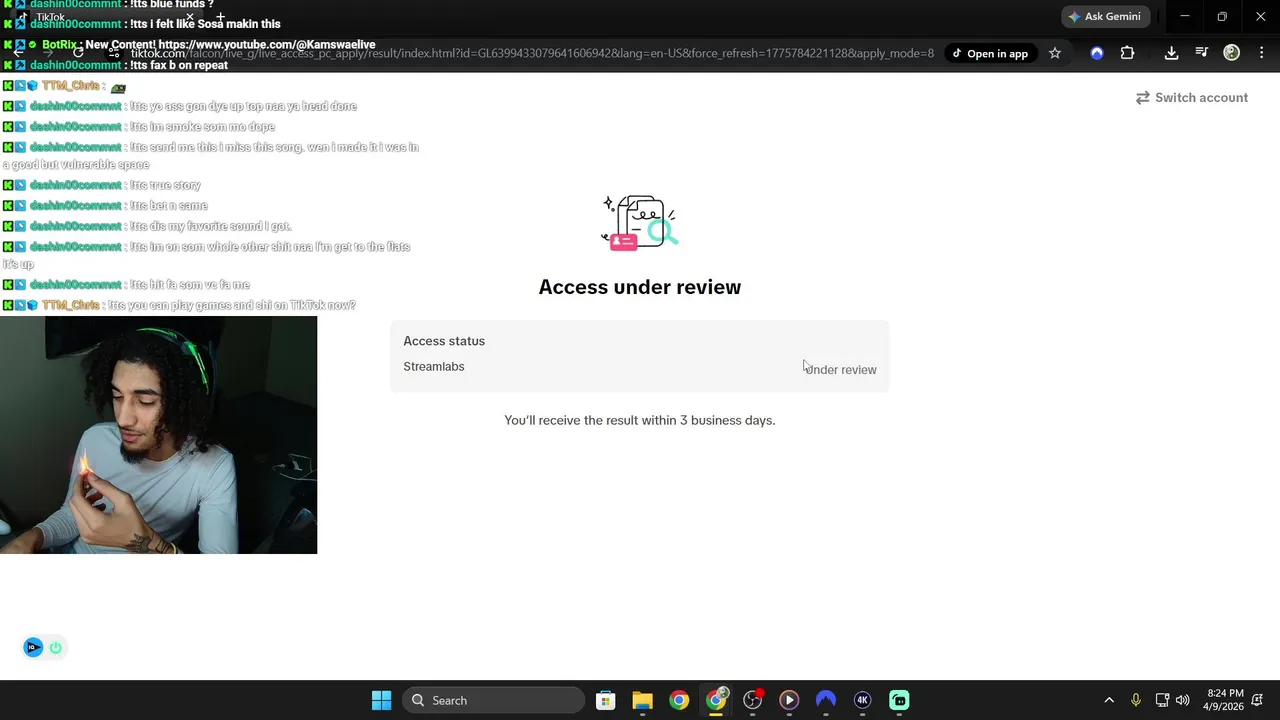Click Switch account link
This screenshot has width=1280, height=720.
click(x=1192, y=98)
